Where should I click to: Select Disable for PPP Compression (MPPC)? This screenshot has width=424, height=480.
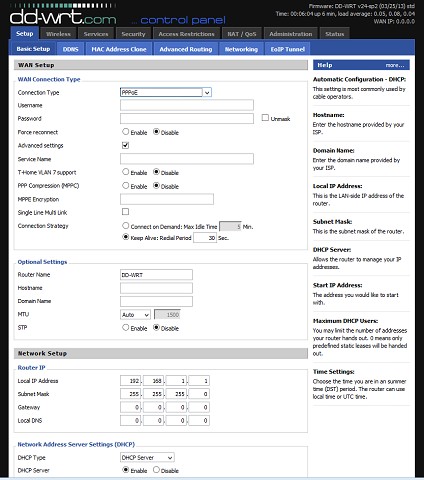coord(156,185)
